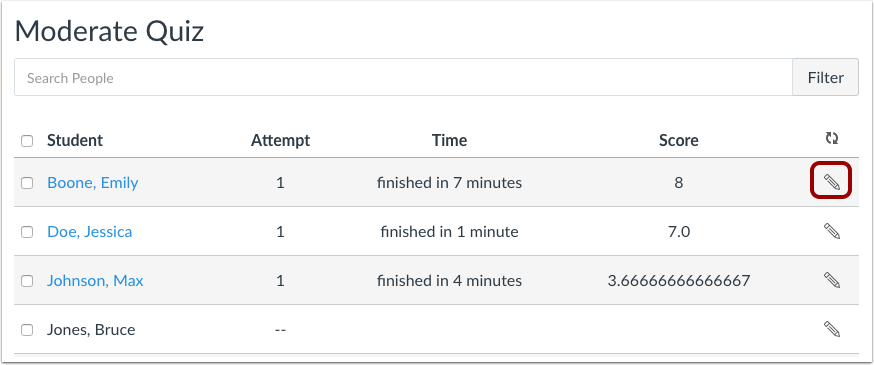
Task: Click the pencil icon for Bruce Jones
Action: click(832, 329)
